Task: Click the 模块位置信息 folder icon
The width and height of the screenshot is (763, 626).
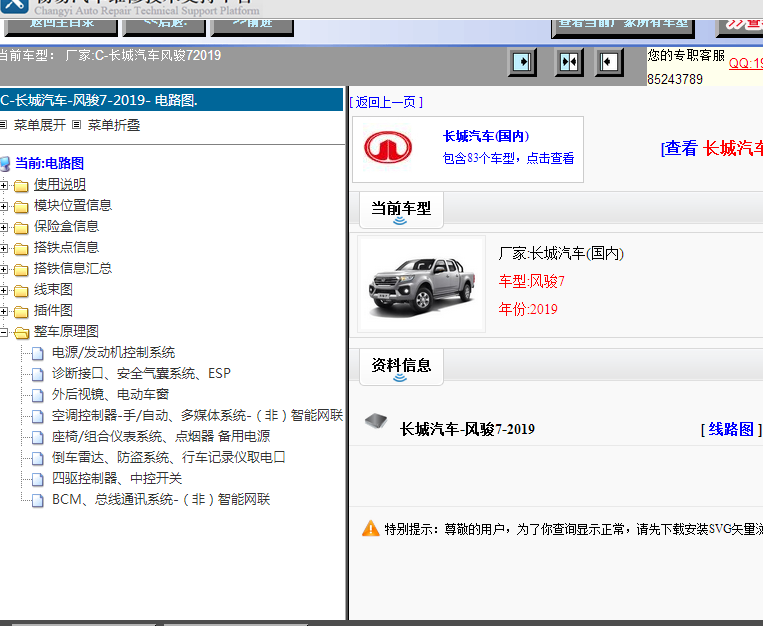Action: click(x=21, y=206)
